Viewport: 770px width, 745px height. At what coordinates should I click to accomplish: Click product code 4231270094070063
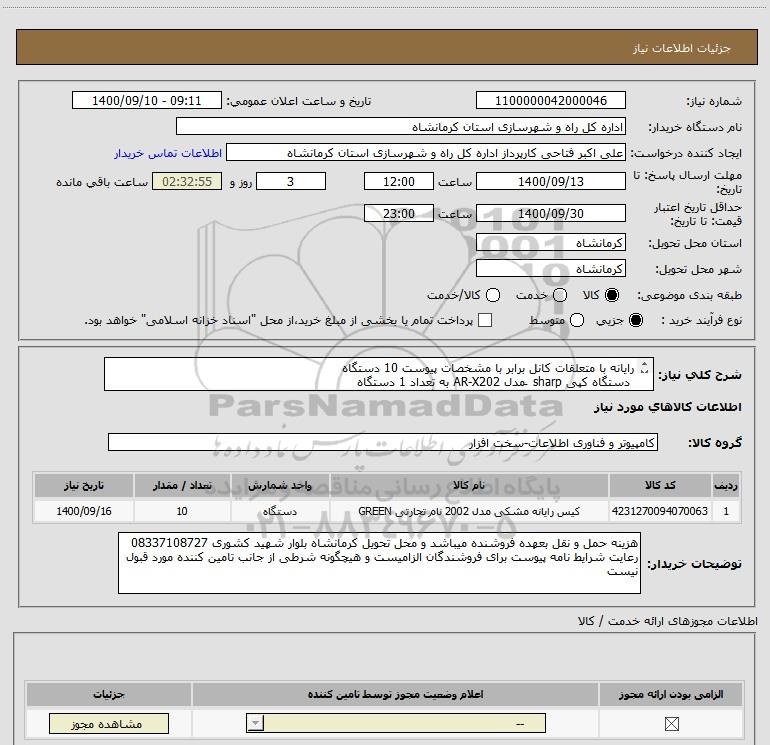click(x=660, y=511)
